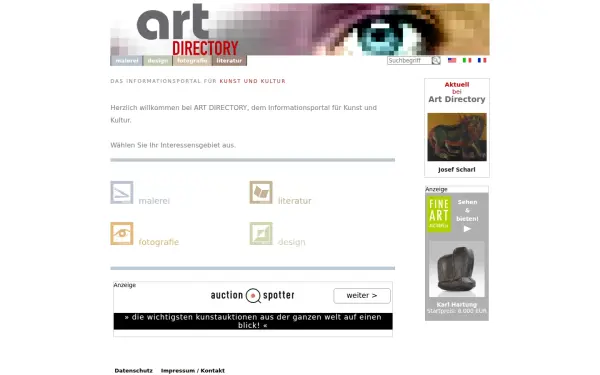
Task: Open the design tab in header
Action: tap(158, 61)
